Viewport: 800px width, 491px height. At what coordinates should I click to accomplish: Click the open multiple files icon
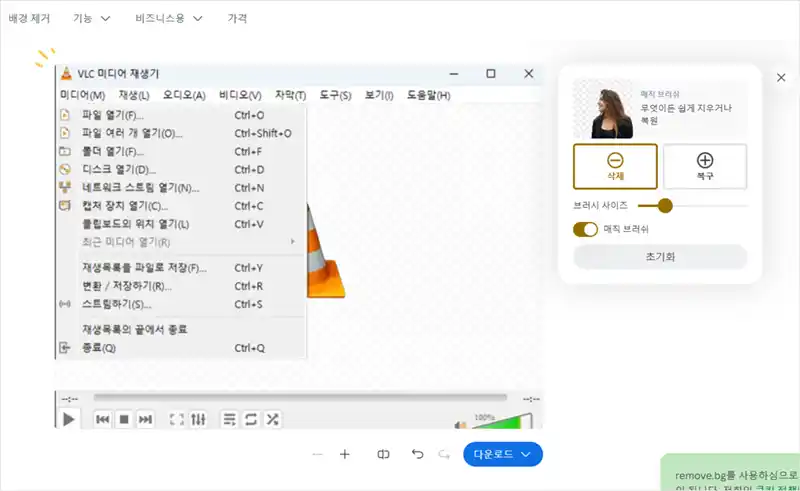tap(65, 133)
